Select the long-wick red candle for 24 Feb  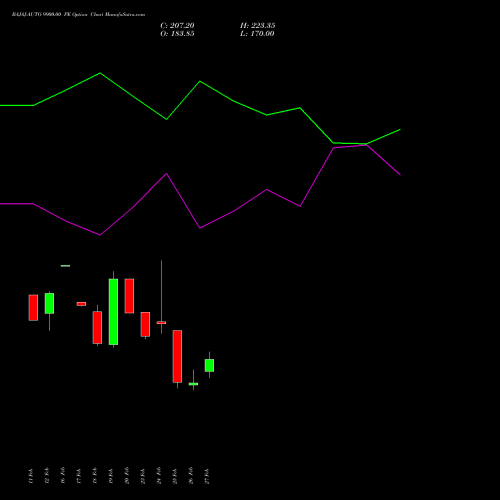[161, 322]
